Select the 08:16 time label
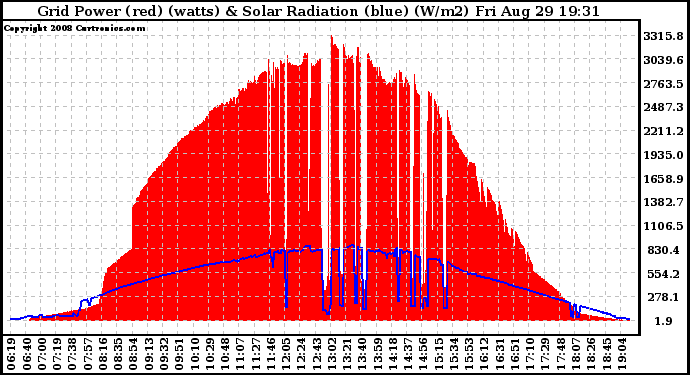The image size is (690, 375). 103,354
